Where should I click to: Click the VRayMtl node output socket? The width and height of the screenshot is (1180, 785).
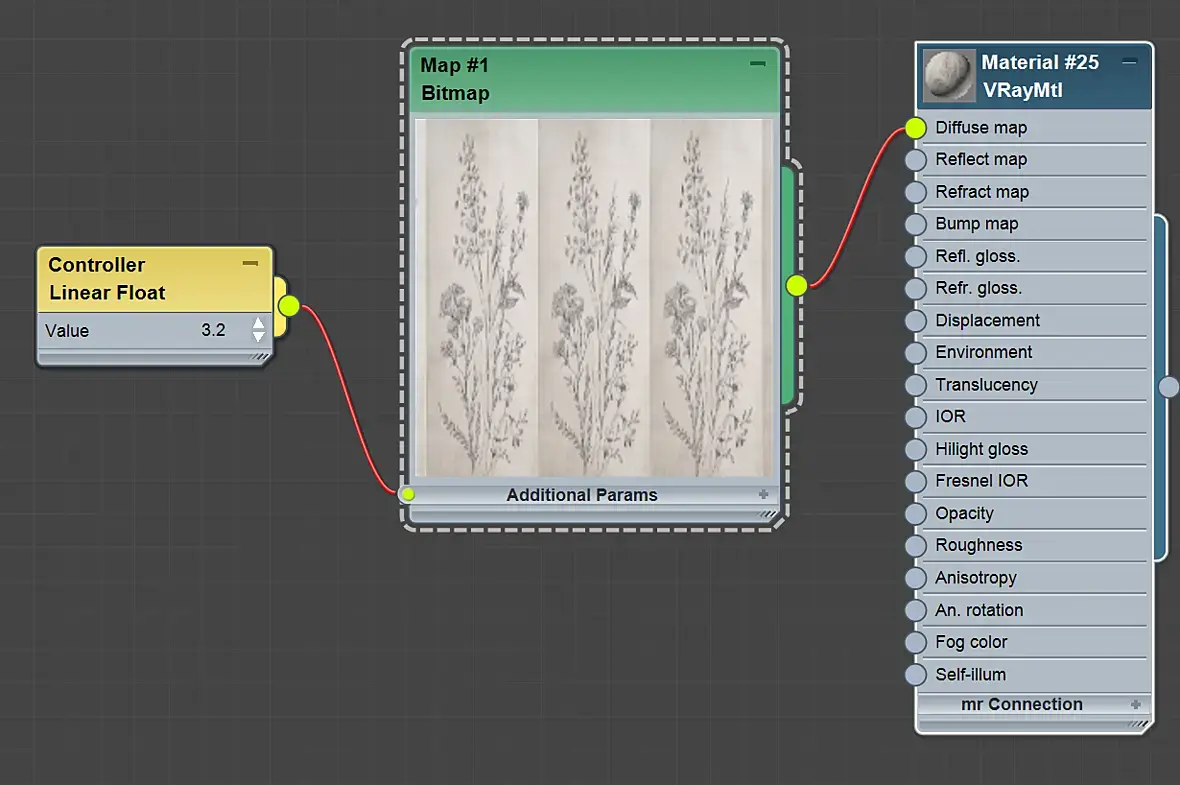(x=1169, y=387)
